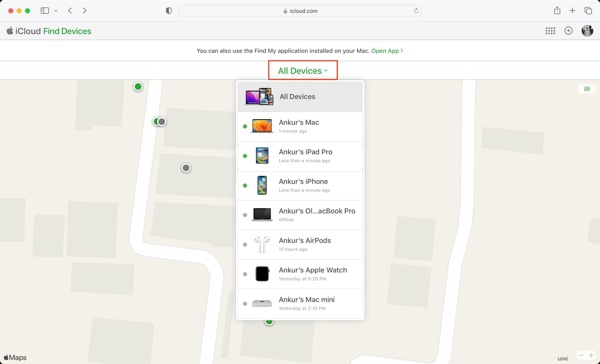Select All Devices in the list
This screenshot has height=364, width=600.
(300, 96)
